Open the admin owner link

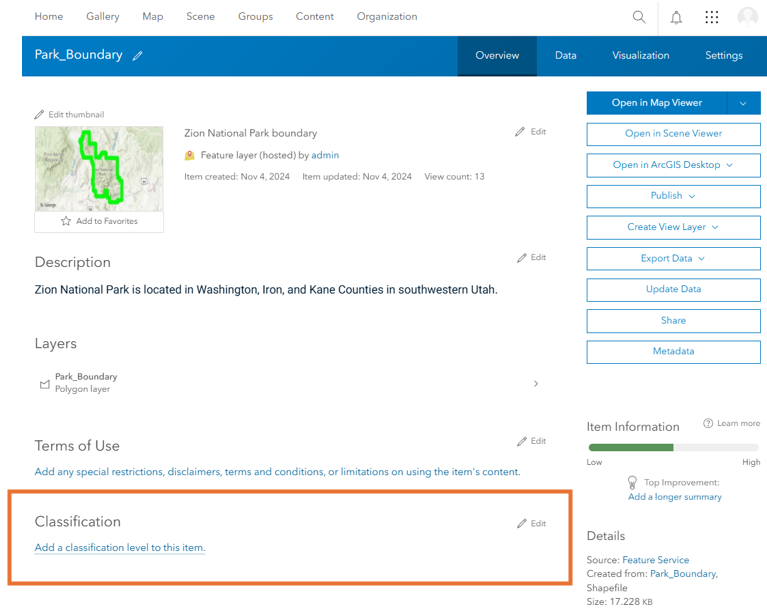coord(325,155)
